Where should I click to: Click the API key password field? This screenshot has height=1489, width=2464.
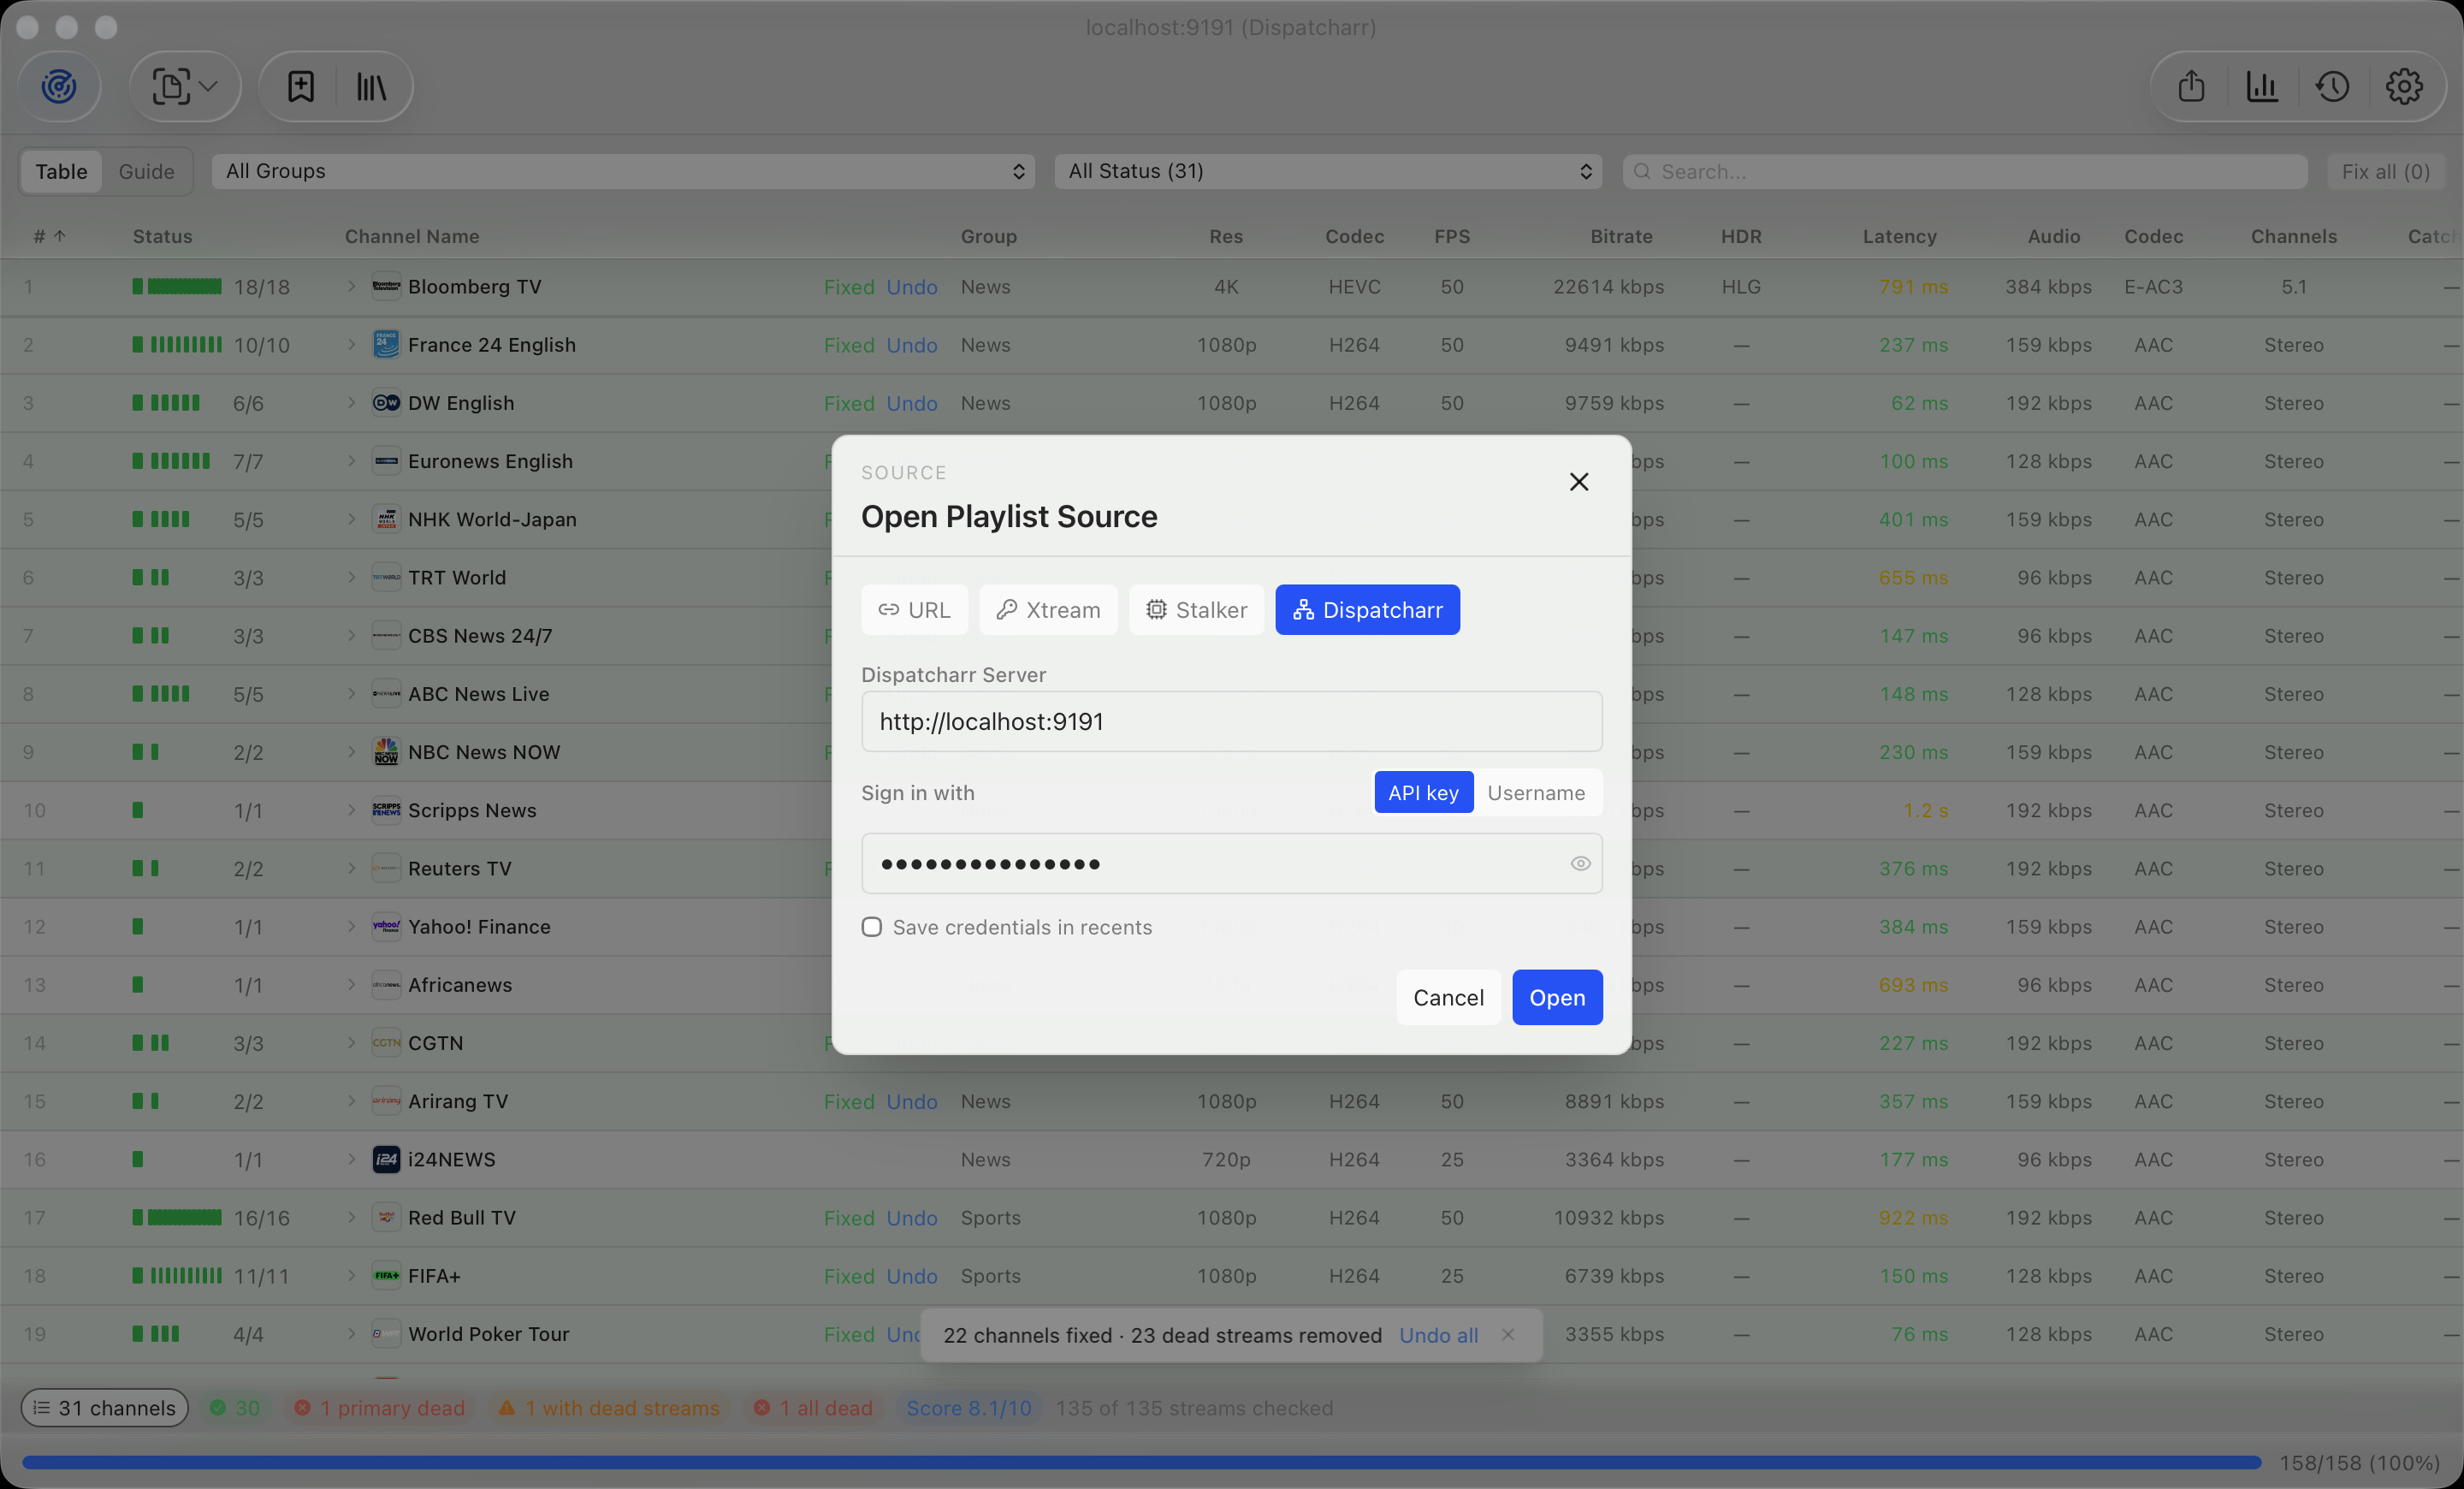[1231, 863]
